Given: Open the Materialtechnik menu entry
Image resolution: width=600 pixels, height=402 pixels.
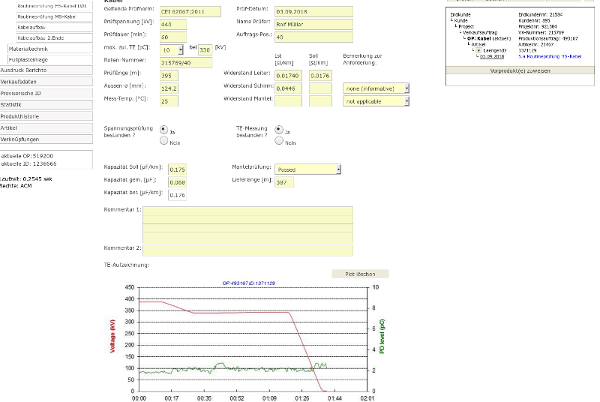Looking at the screenshot, I should (x=50, y=49).
